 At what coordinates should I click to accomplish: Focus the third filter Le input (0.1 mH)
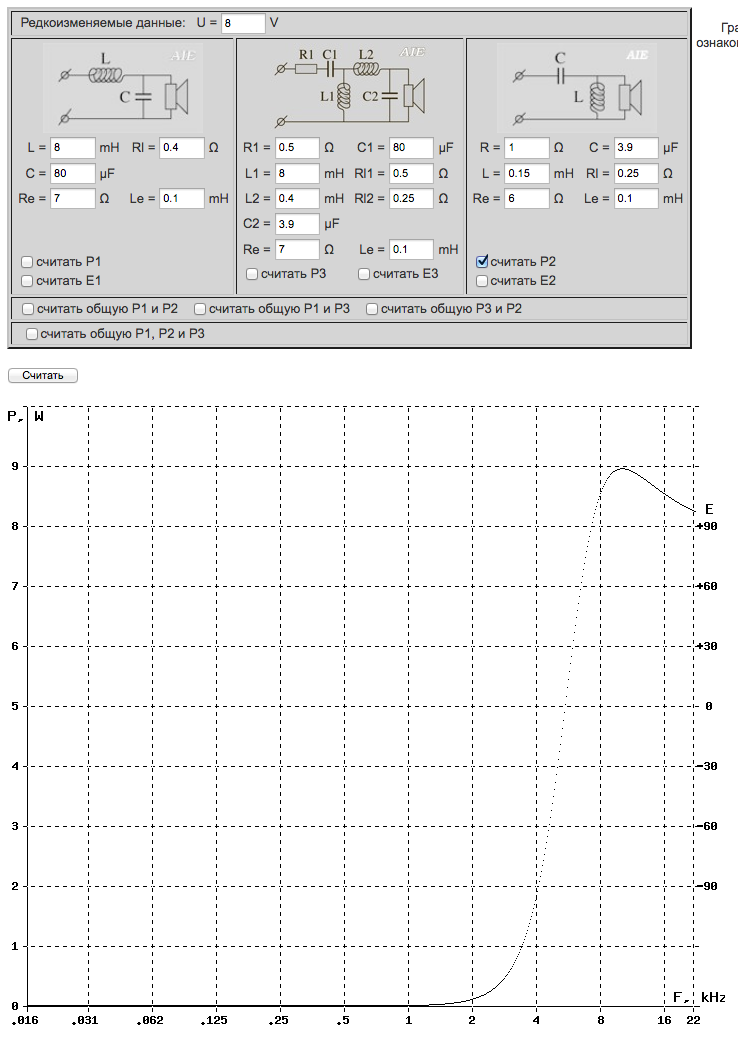[x=636, y=199]
